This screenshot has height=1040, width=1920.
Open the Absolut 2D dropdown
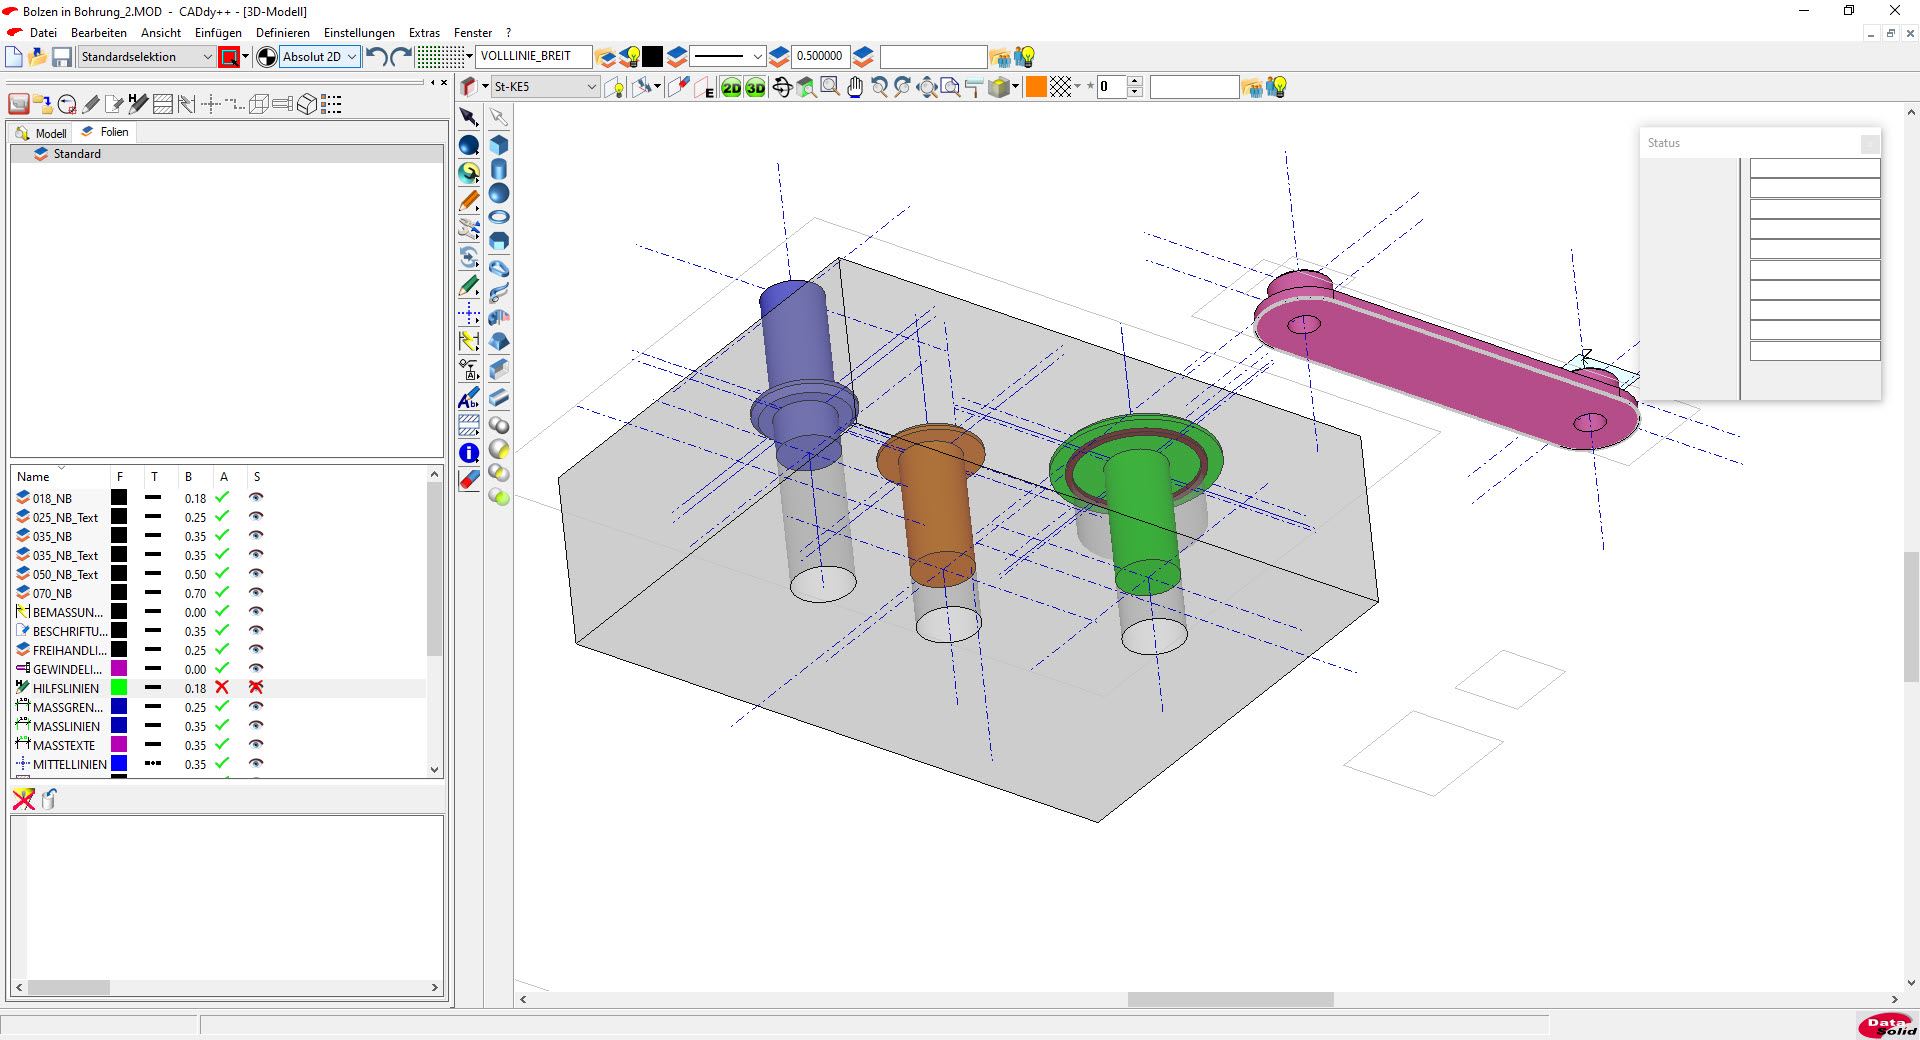click(x=320, y=57)
